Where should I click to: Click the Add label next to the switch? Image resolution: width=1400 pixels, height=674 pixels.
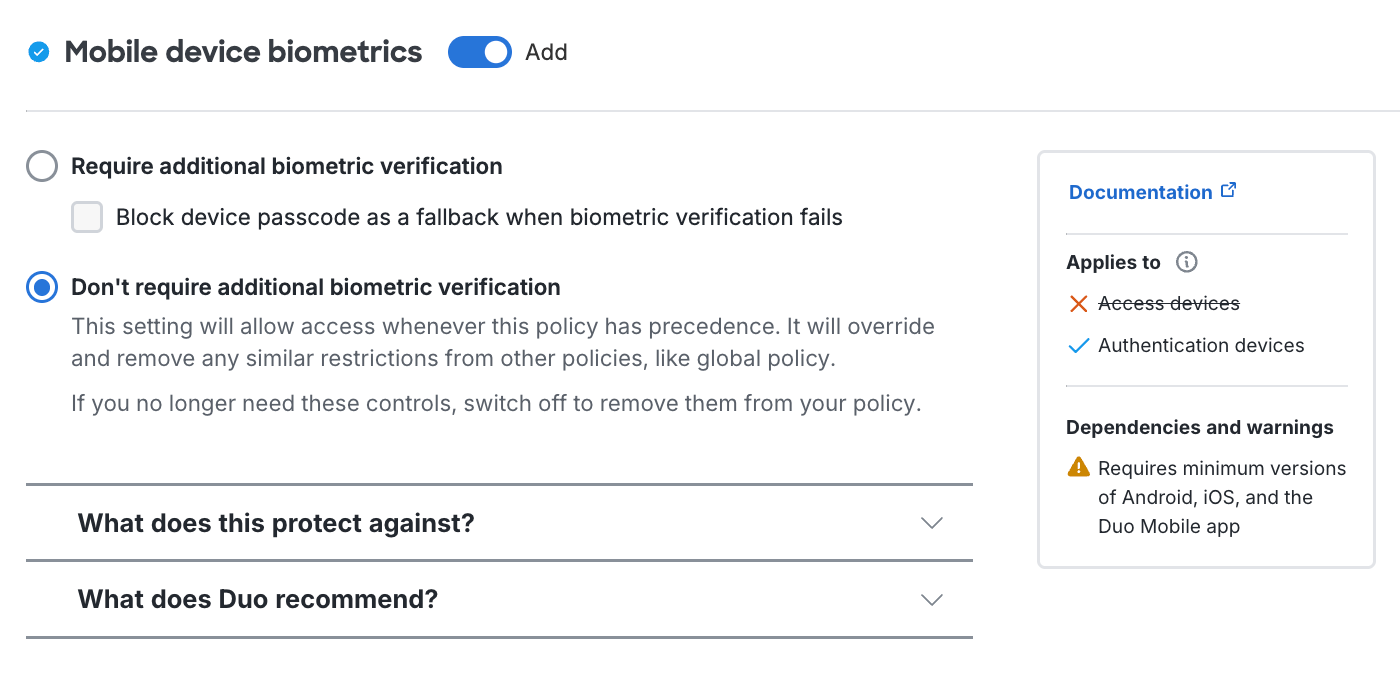tap(546, 52)
